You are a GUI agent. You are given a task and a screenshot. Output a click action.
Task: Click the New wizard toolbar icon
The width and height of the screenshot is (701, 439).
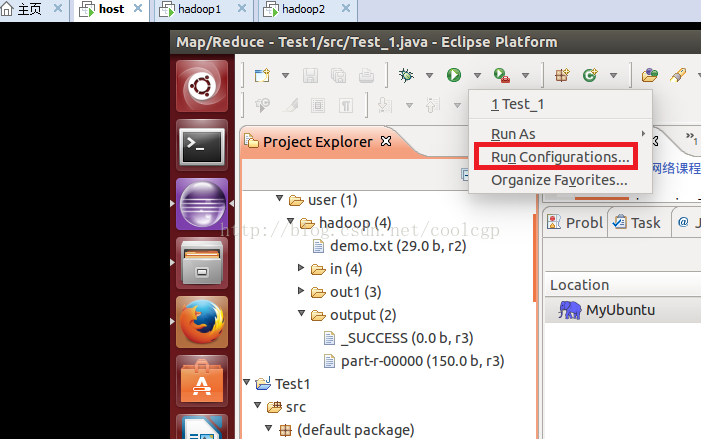coord(262,75)
